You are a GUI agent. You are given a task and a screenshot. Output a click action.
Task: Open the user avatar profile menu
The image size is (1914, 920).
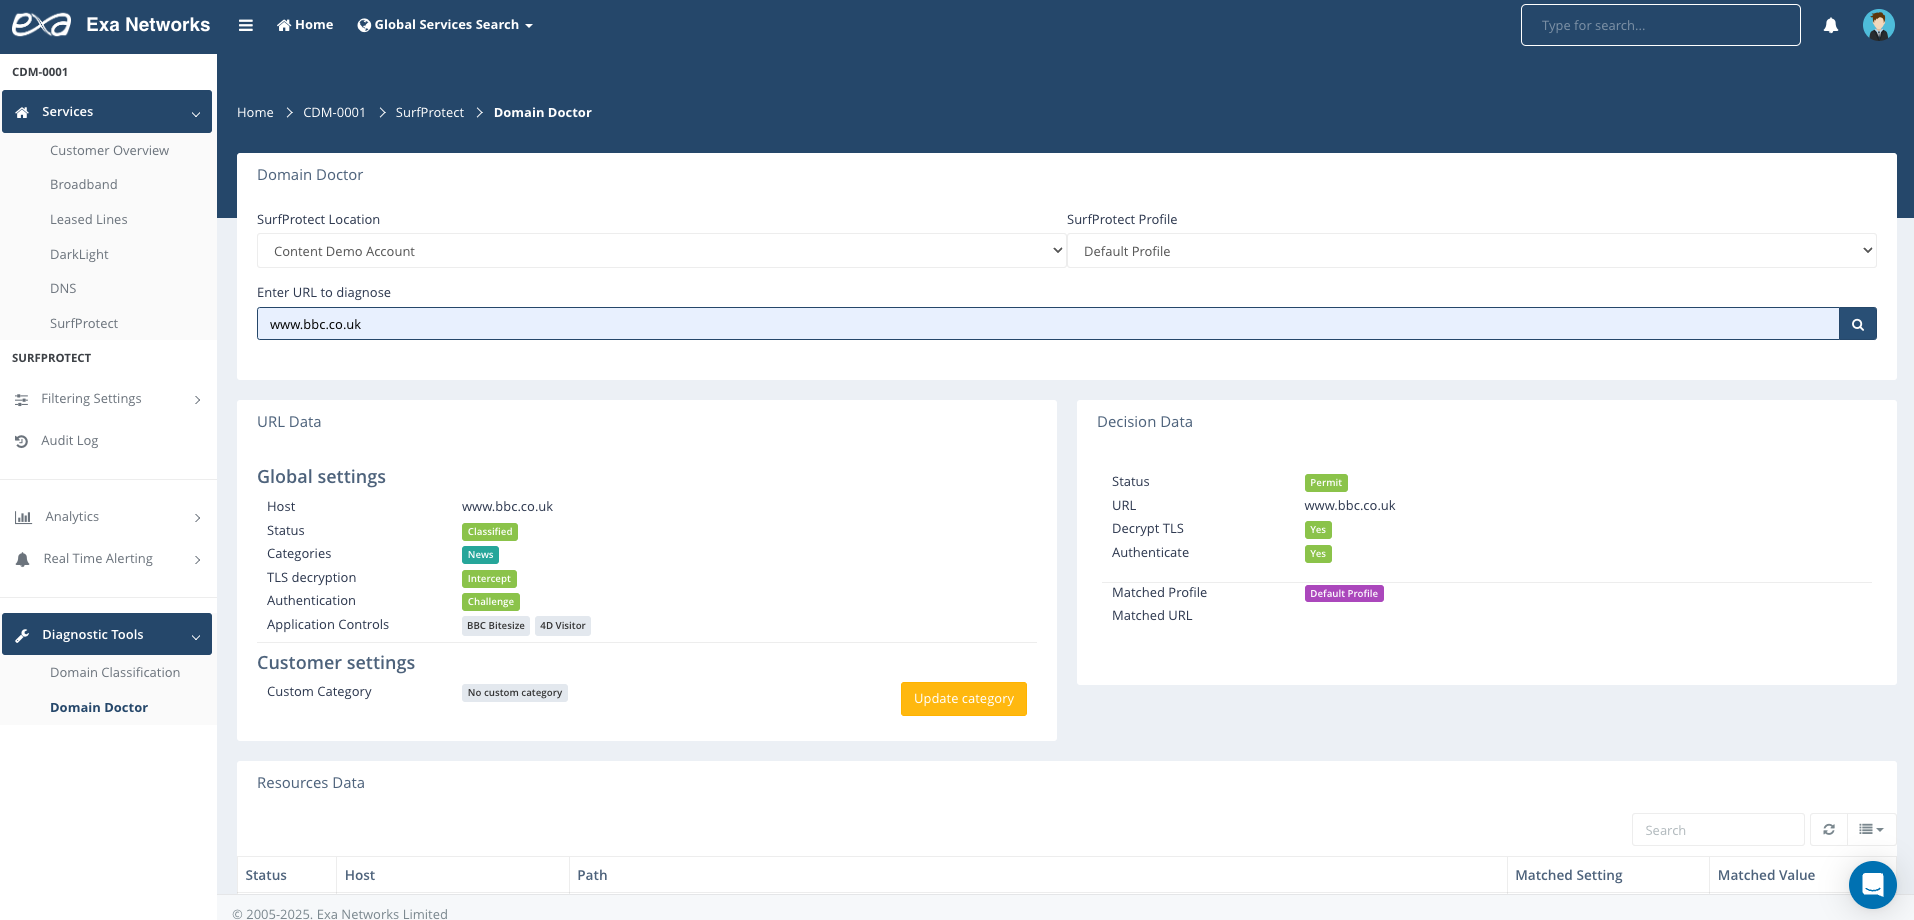click(x=1878, y=25)
